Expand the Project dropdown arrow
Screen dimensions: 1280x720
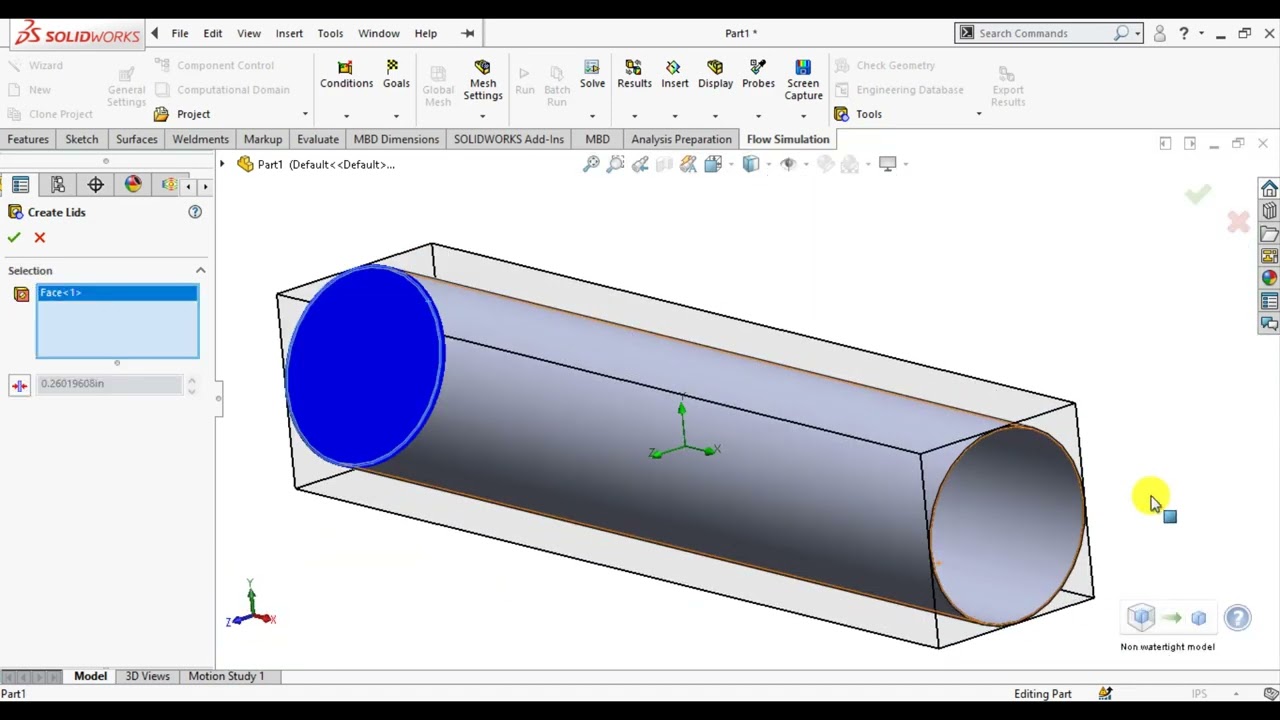[305, 114]
